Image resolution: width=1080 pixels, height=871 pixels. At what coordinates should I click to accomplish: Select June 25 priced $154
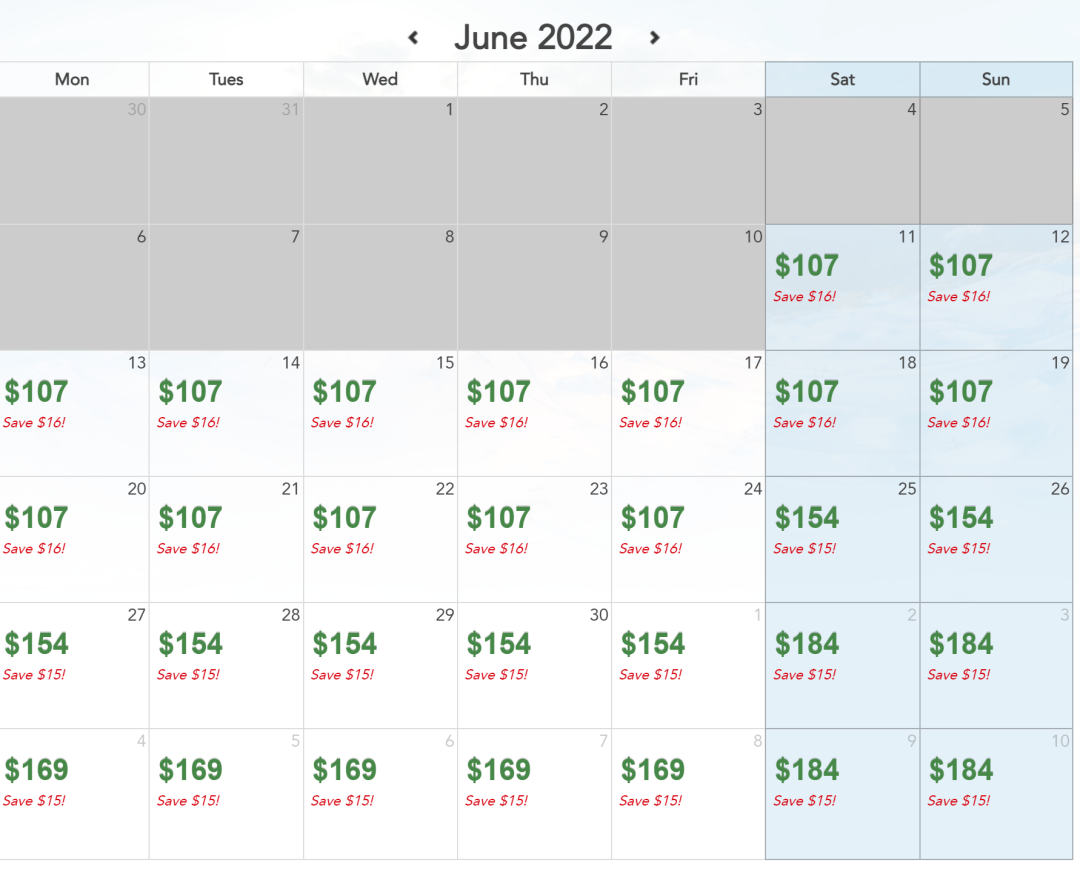coord(842,539)
